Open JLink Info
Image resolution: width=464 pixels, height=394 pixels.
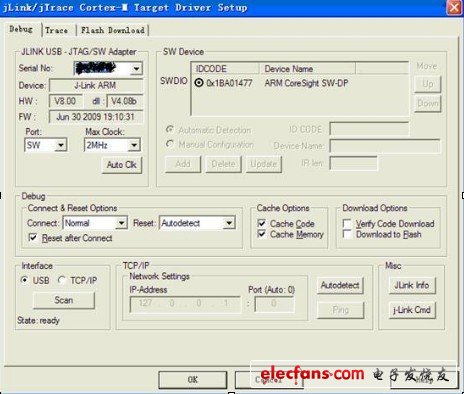(x=412, y=285)
